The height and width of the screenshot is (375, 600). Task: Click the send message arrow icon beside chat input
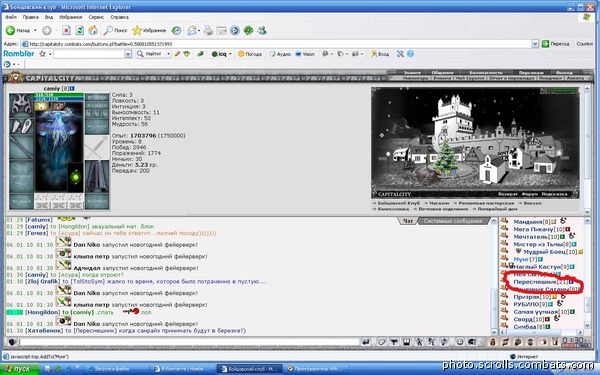[366, 342]
